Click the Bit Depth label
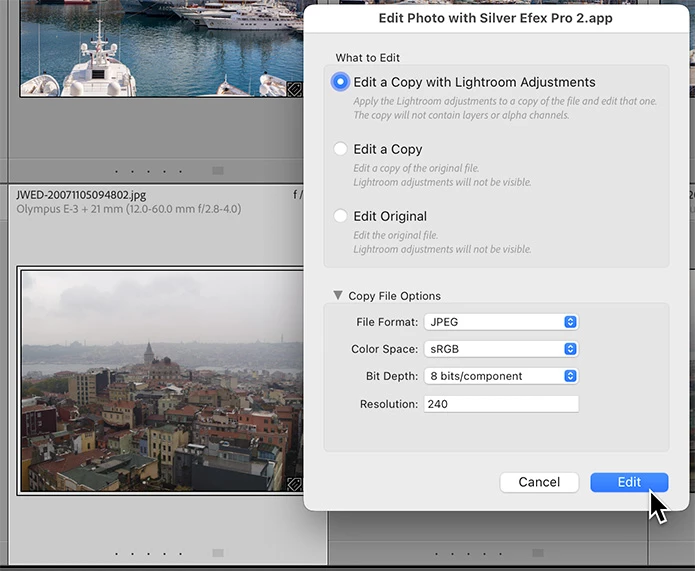This screenshot has height=571, width=695. click(x=392, y=376)
